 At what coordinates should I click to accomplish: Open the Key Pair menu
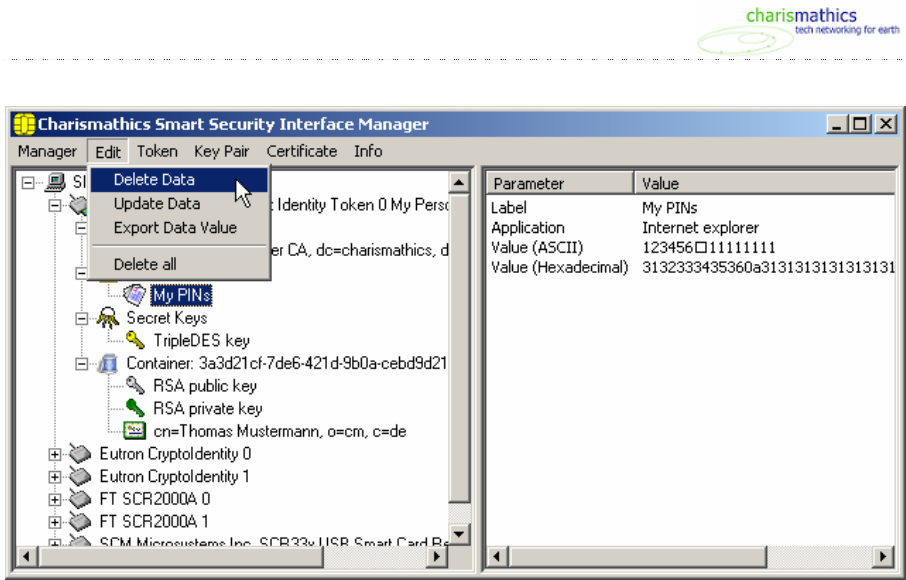(221, 151)
